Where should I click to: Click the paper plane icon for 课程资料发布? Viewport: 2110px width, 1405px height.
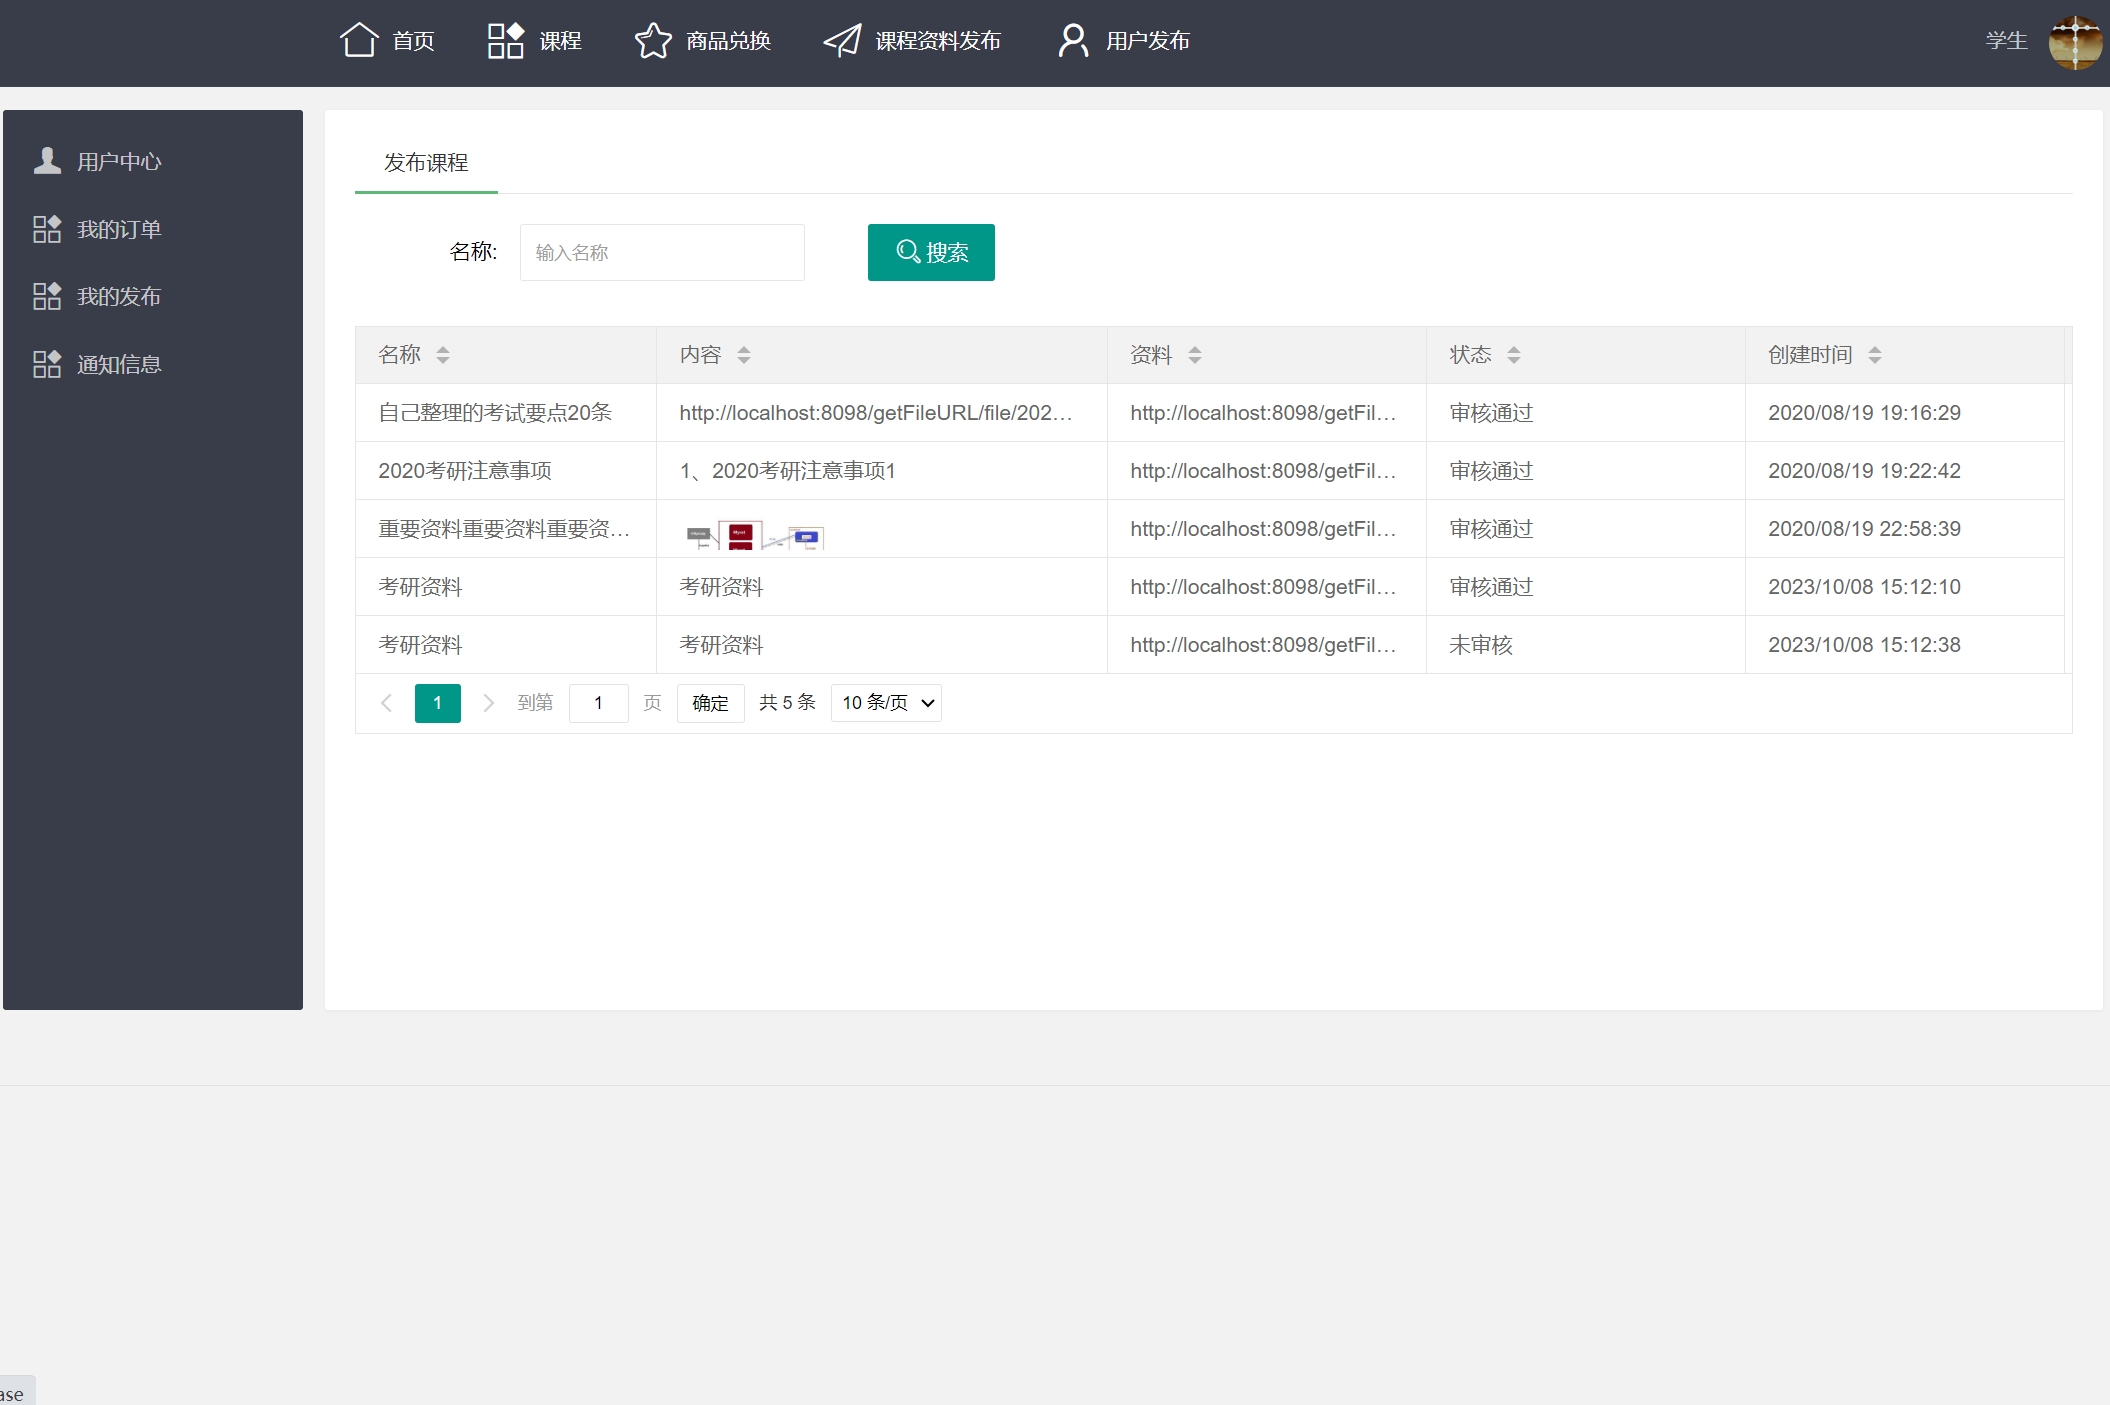pyautogui.click(x=842, y=40)
